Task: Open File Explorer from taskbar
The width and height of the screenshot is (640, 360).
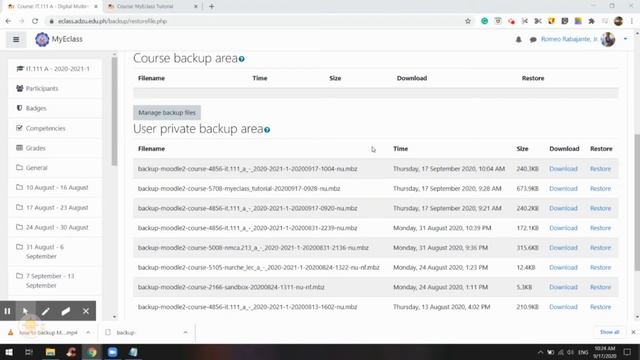Action: 50,352
